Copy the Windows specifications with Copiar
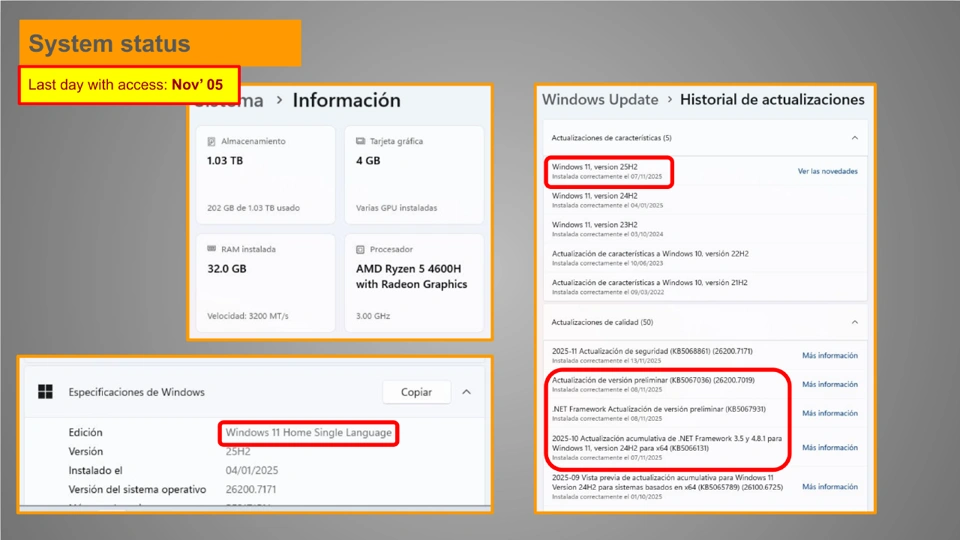 tap(416, 392)
